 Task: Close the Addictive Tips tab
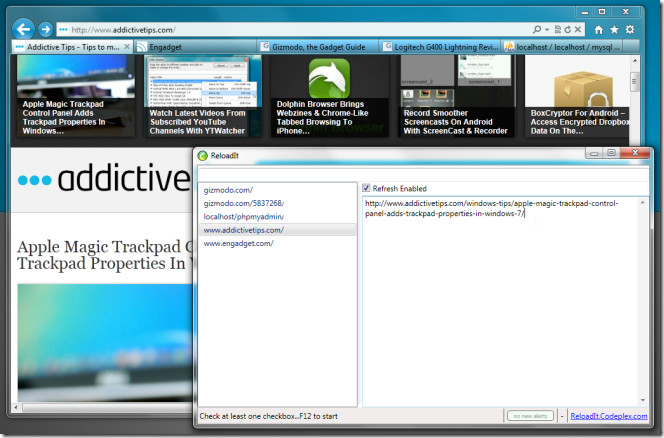[x=127, y=47]
